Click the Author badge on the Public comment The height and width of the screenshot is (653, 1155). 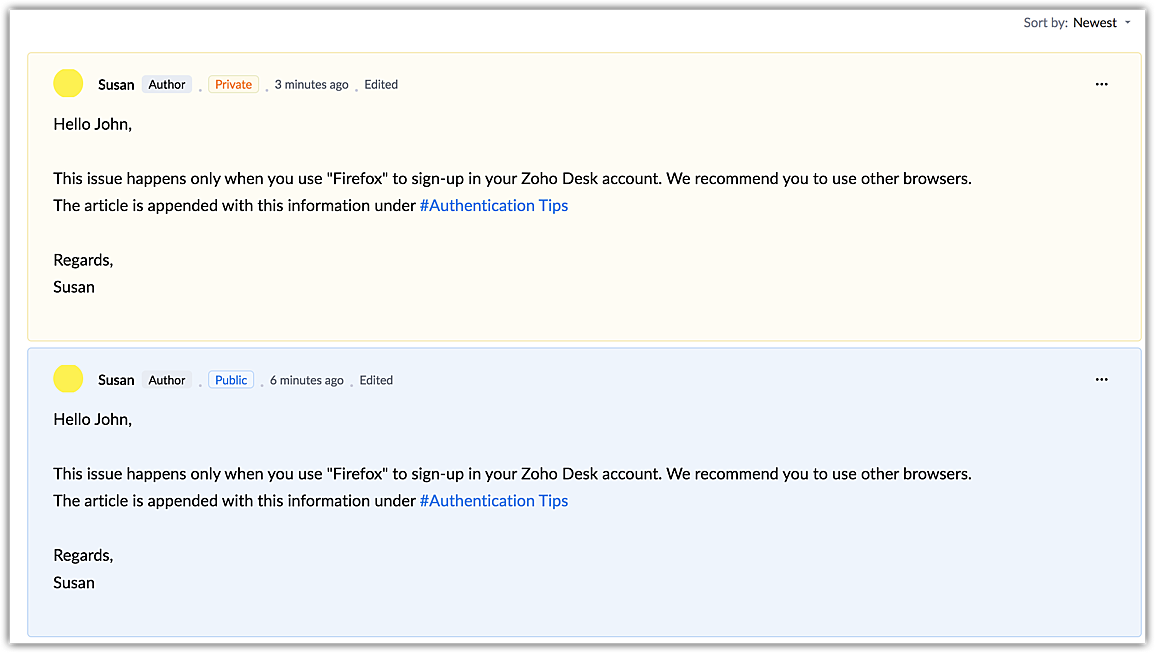[167, 380]
